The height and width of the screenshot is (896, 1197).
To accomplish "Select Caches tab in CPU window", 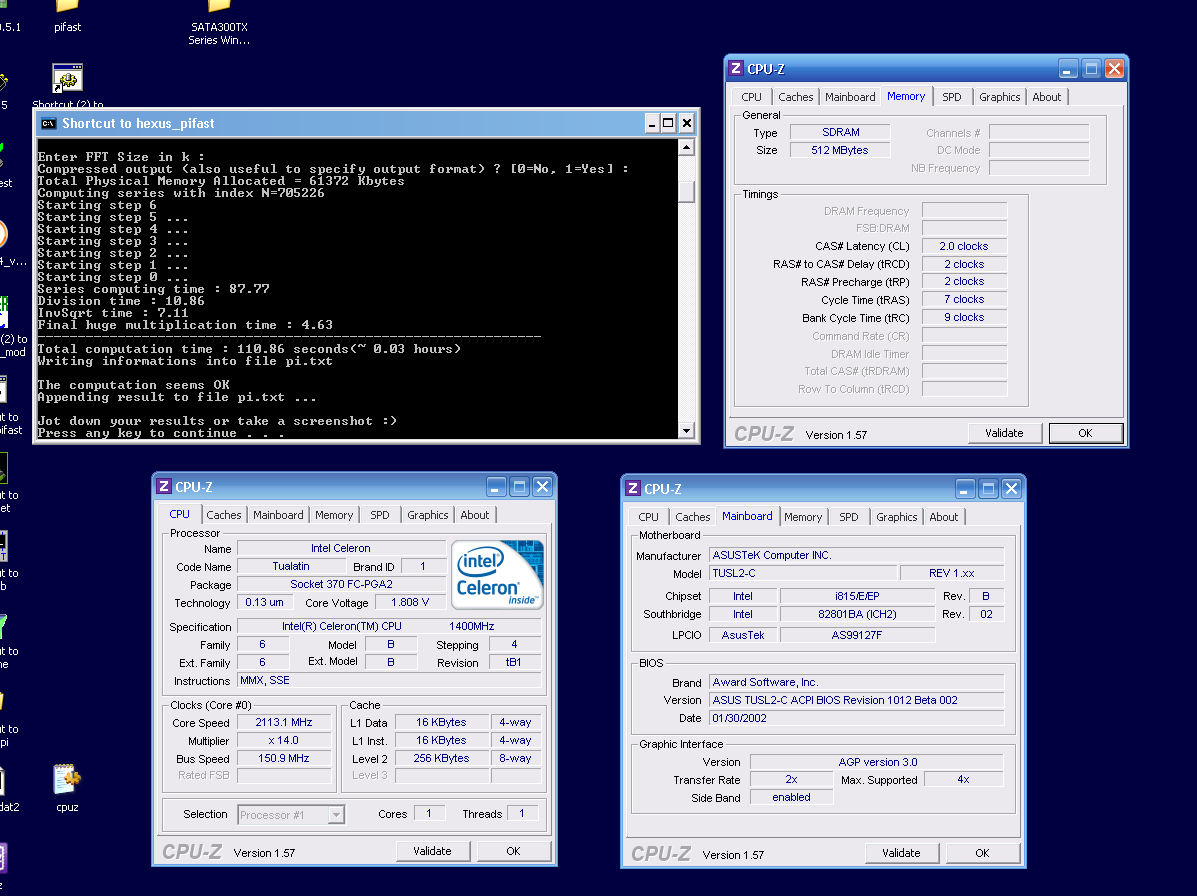I will click(224, 515).
